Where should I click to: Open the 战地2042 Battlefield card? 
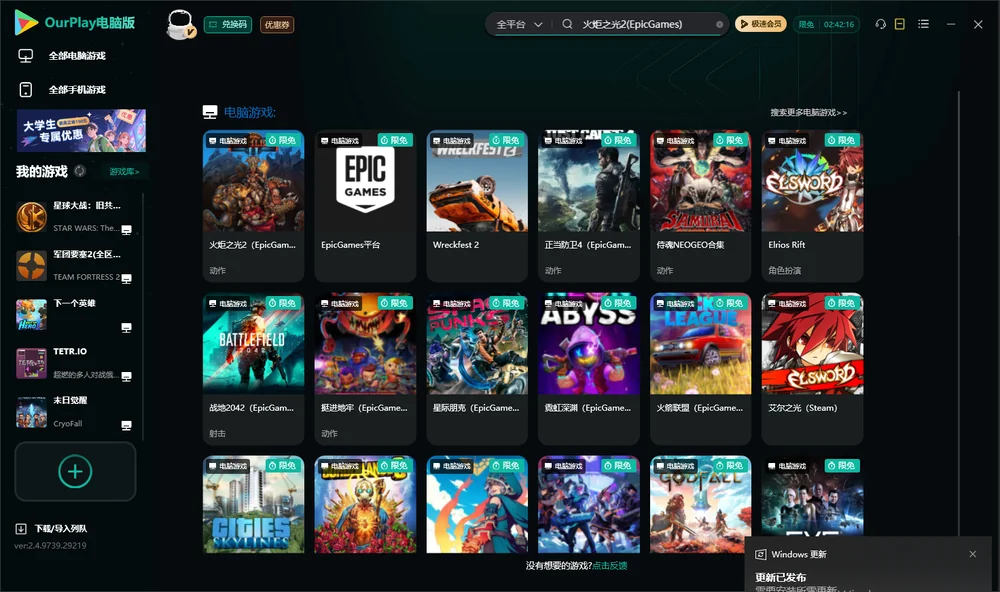pos(253,369)
